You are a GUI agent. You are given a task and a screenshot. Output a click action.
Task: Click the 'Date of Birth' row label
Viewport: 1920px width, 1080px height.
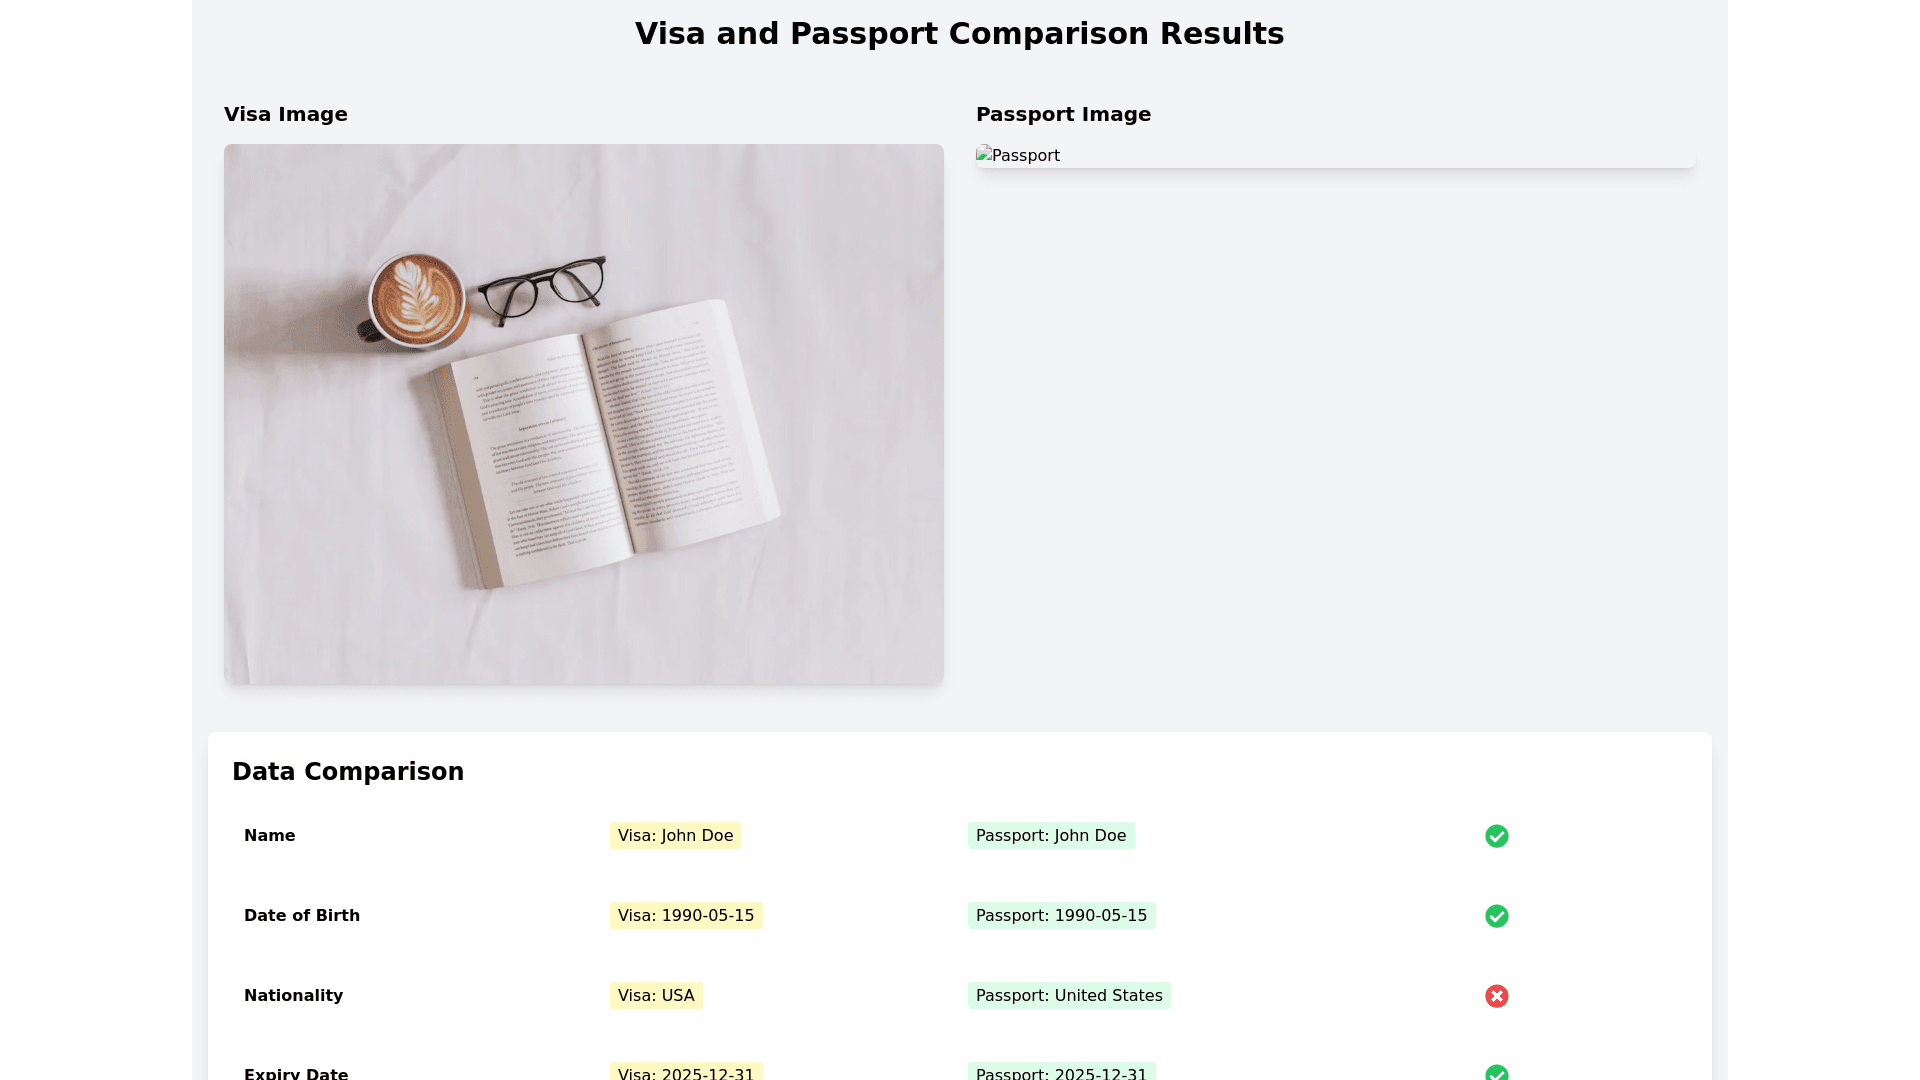302,916
